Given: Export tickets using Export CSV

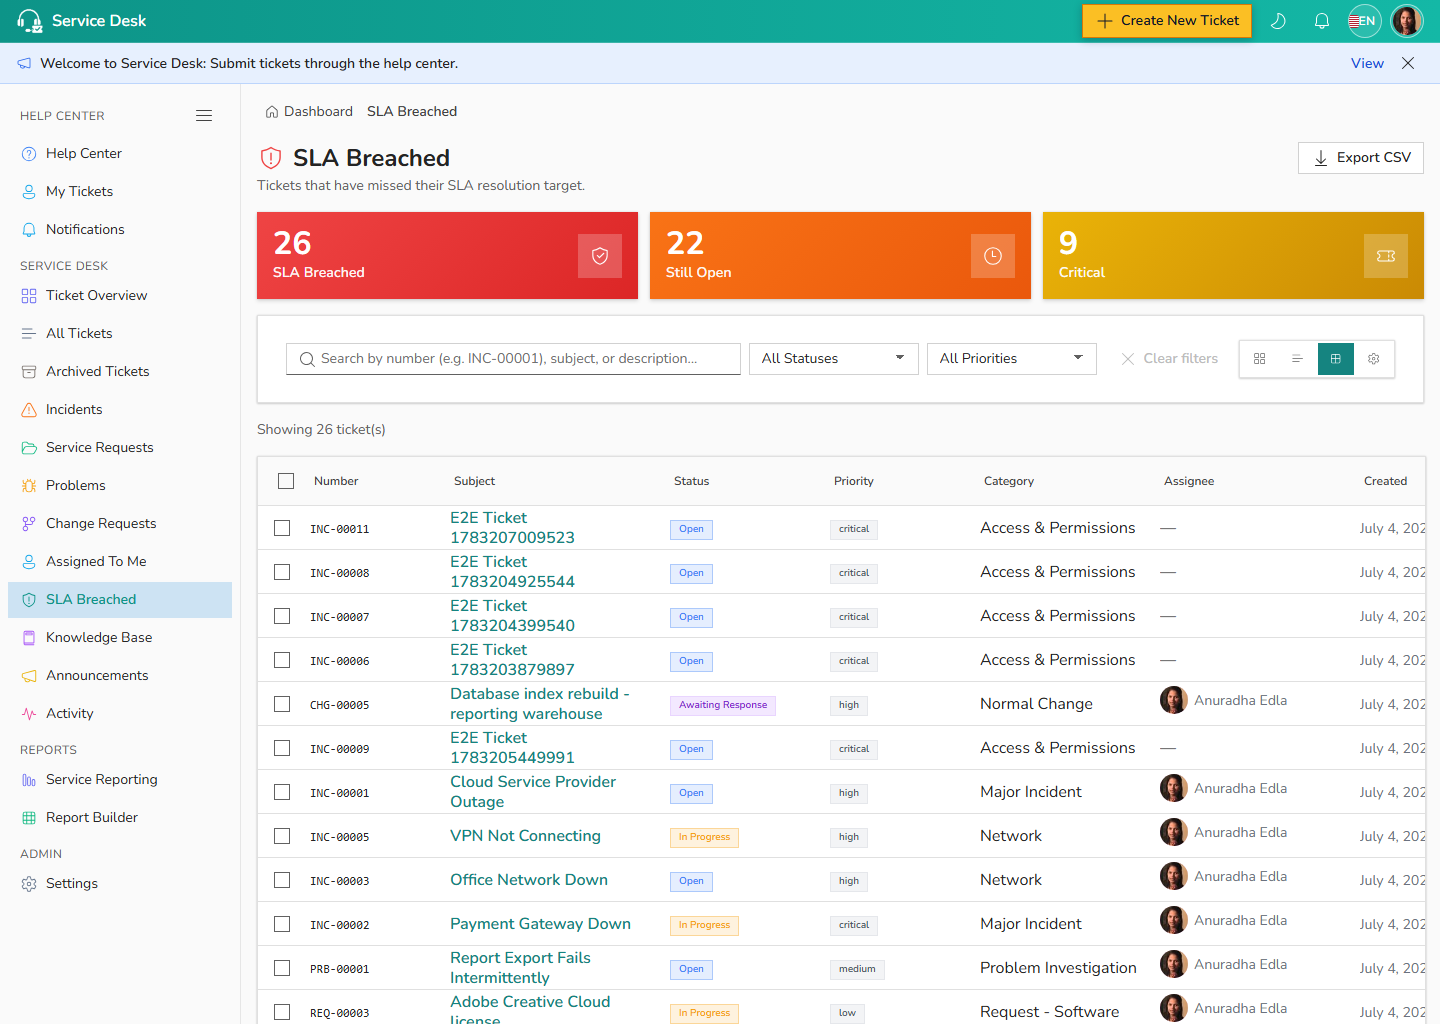Looking at the screenshot, I should [x=1361, y=158].
